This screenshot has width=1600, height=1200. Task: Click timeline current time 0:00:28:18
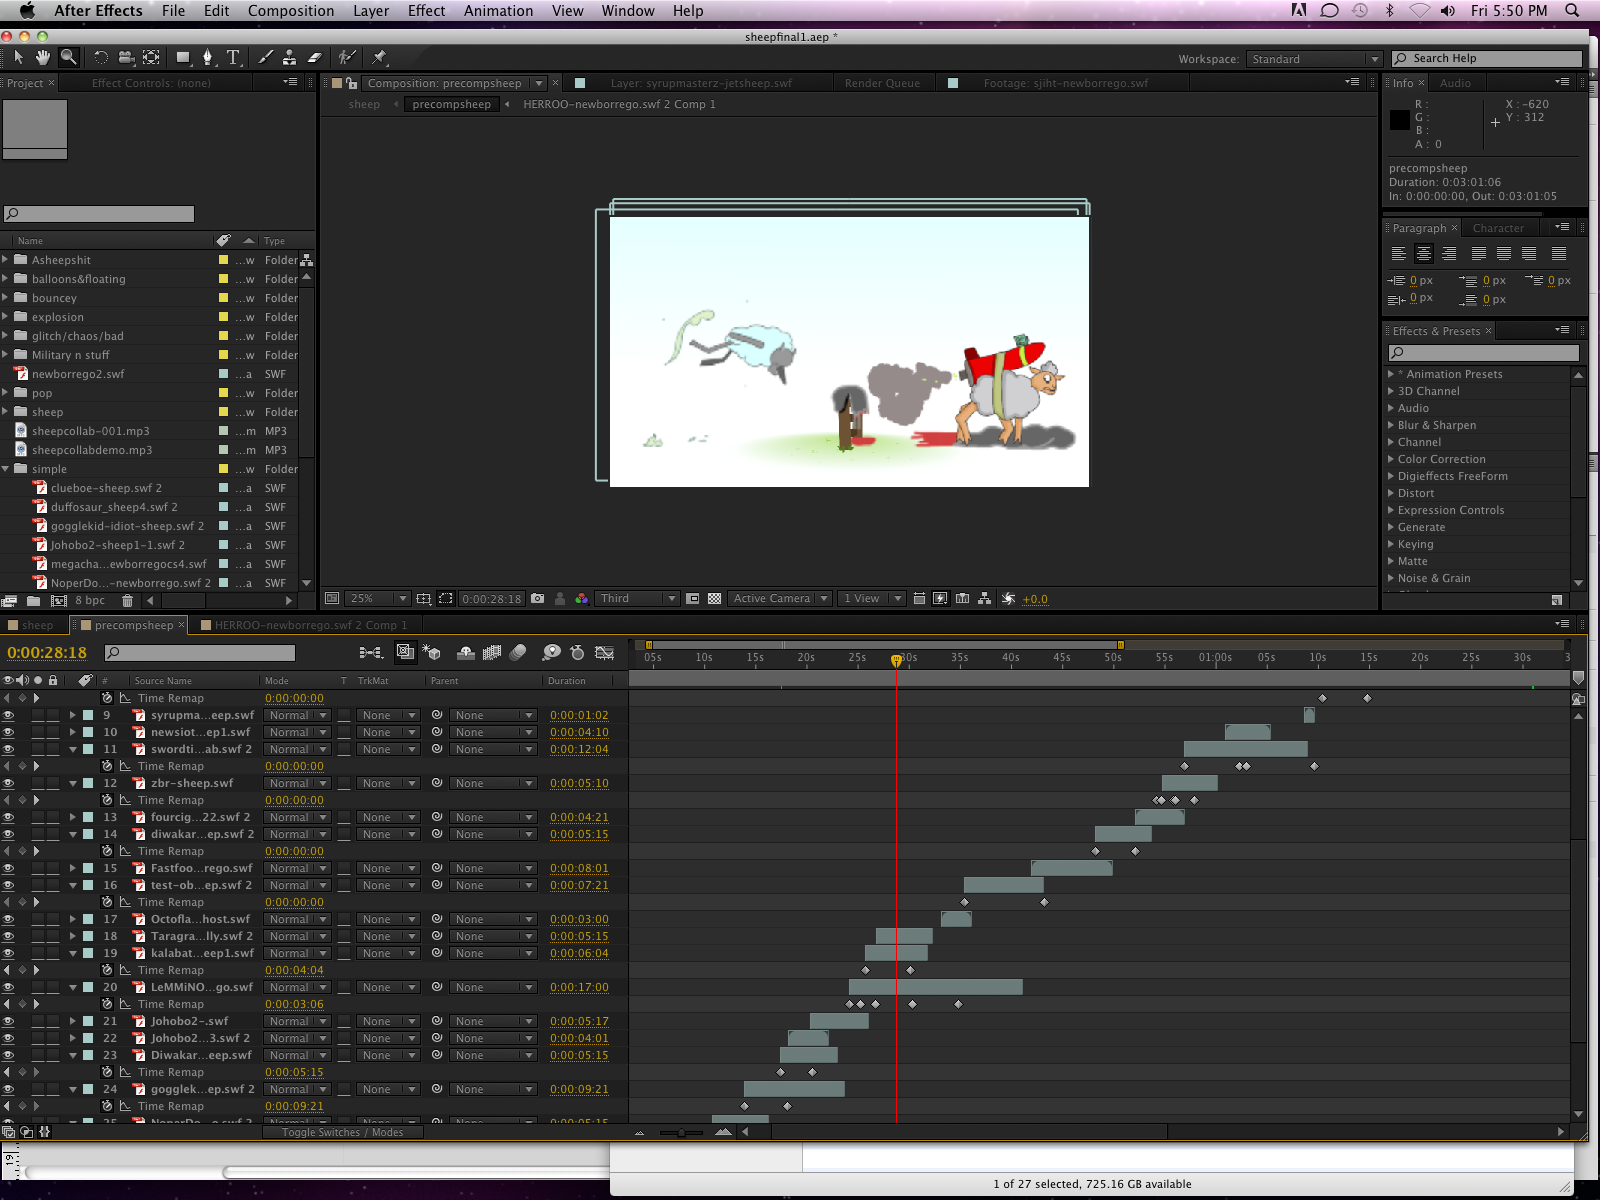click(47, 653)
